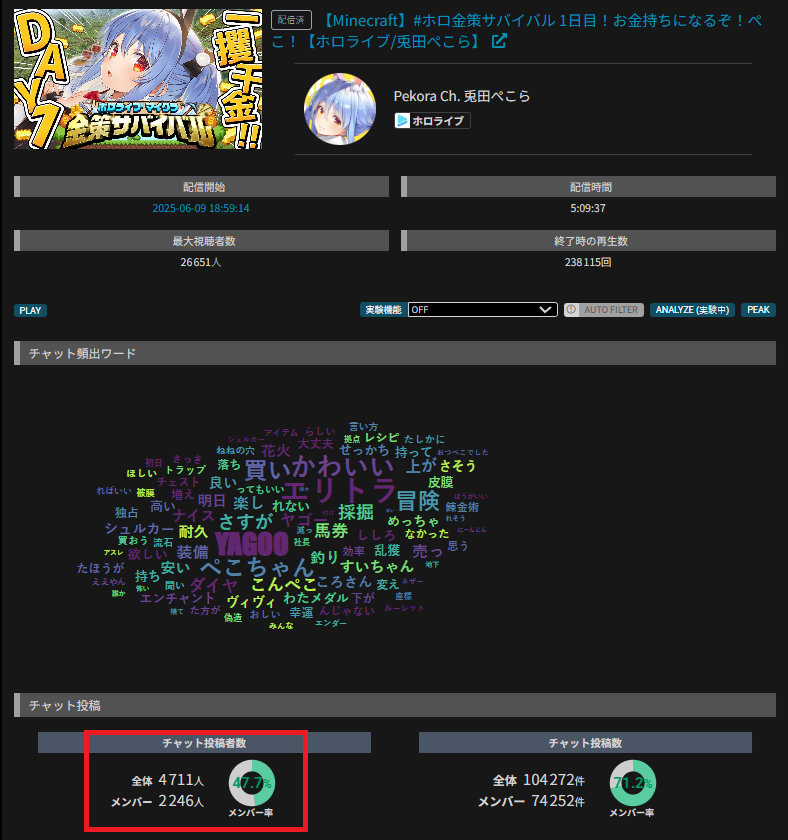Click the word 花火 in word cloud
This screenshot has width=788, height=840.
pyautogui.click(x=275, y=451)
